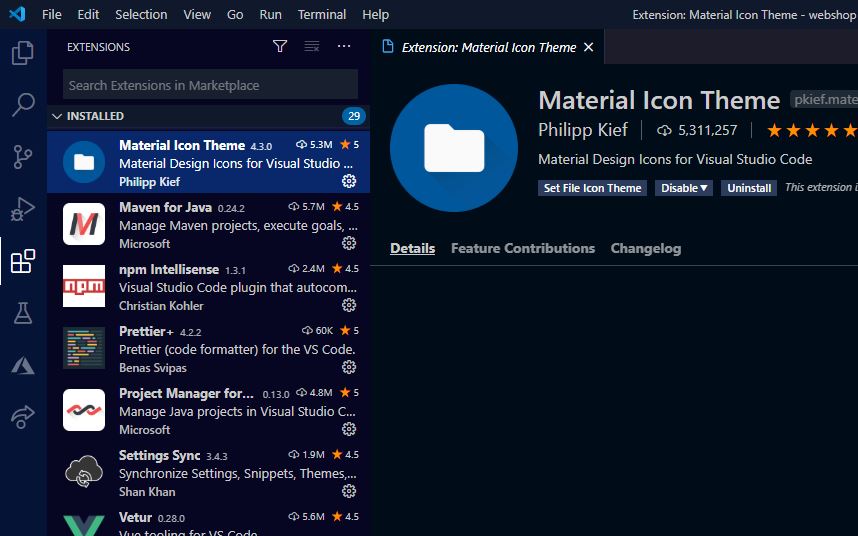
Task: Switch to the Details tab
Action: coord(413,248)
